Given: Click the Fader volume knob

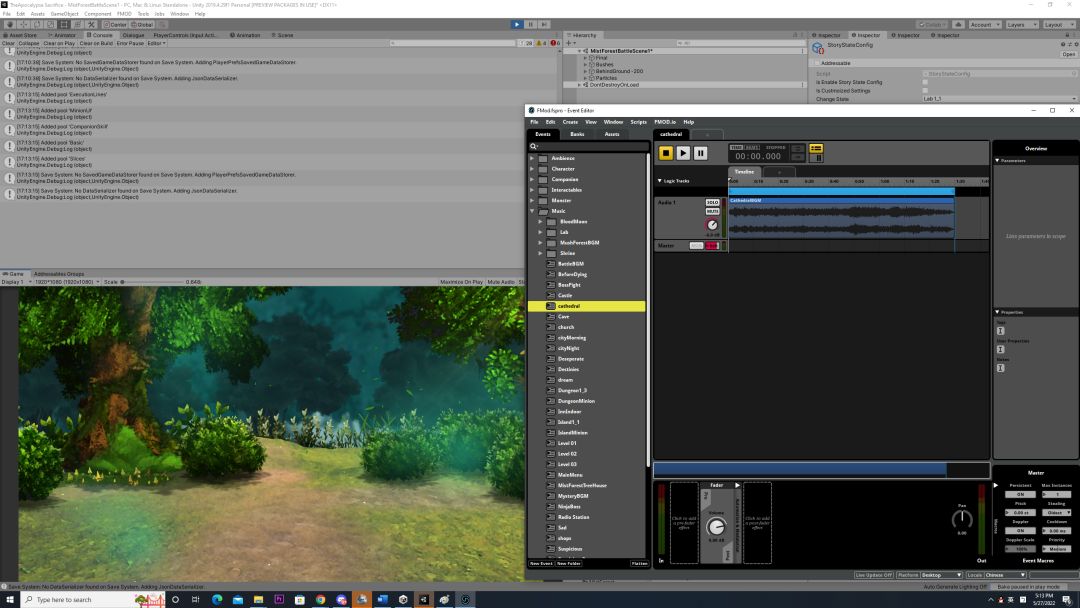Looking at the screenshot, I should 716,526.
